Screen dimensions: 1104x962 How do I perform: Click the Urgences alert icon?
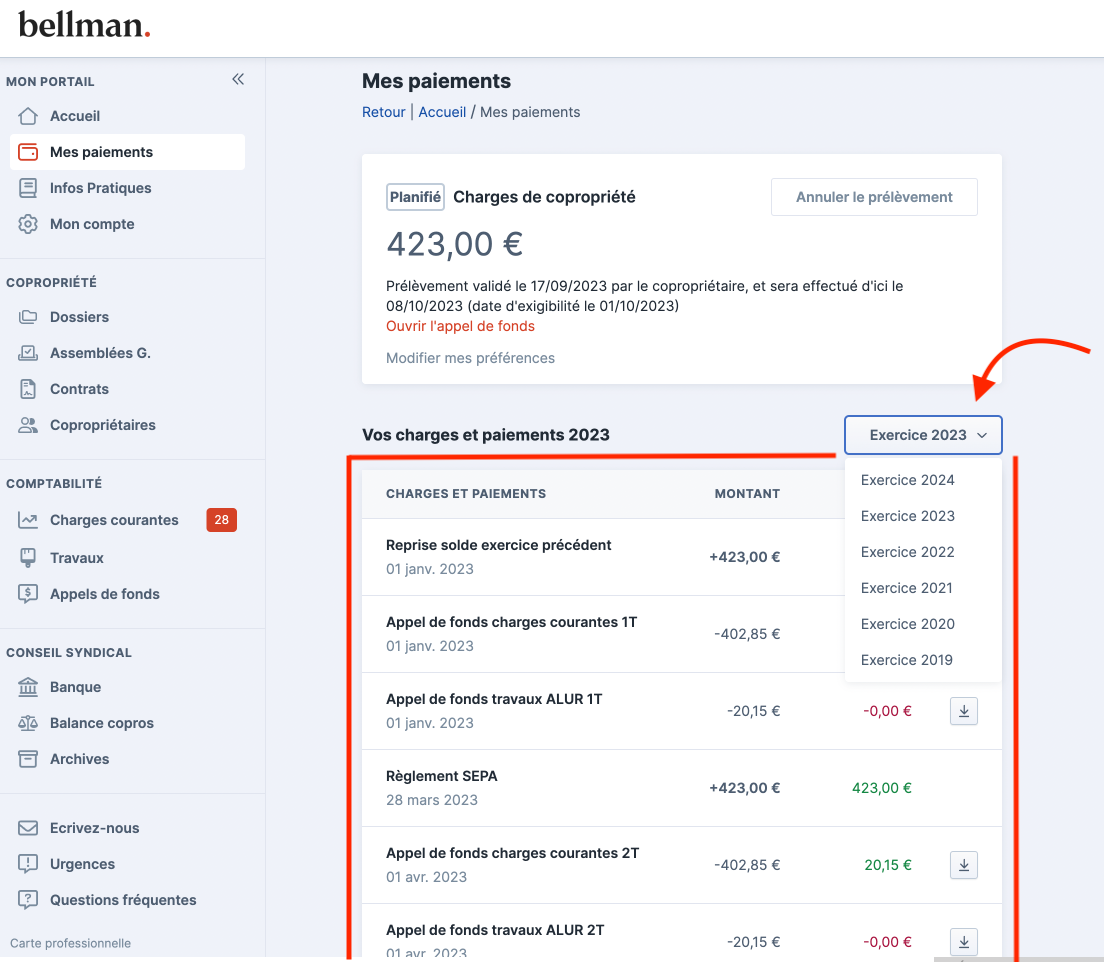(28, 864)
